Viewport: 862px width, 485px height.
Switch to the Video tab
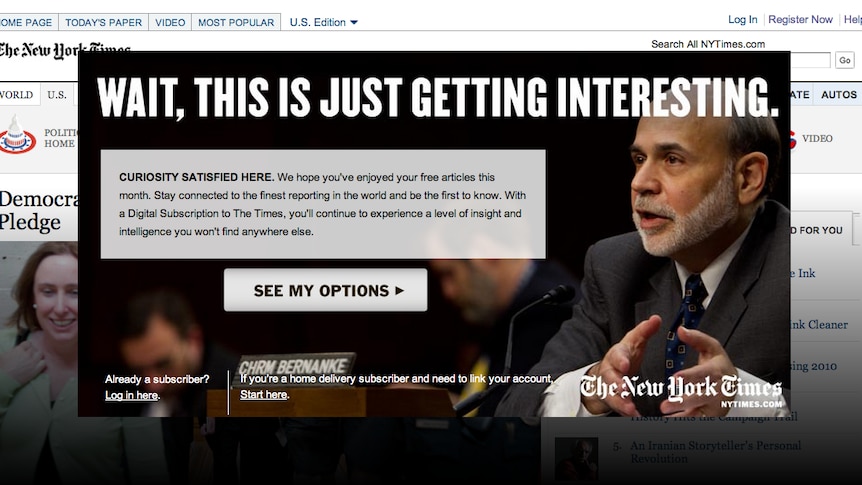[170, 23]
